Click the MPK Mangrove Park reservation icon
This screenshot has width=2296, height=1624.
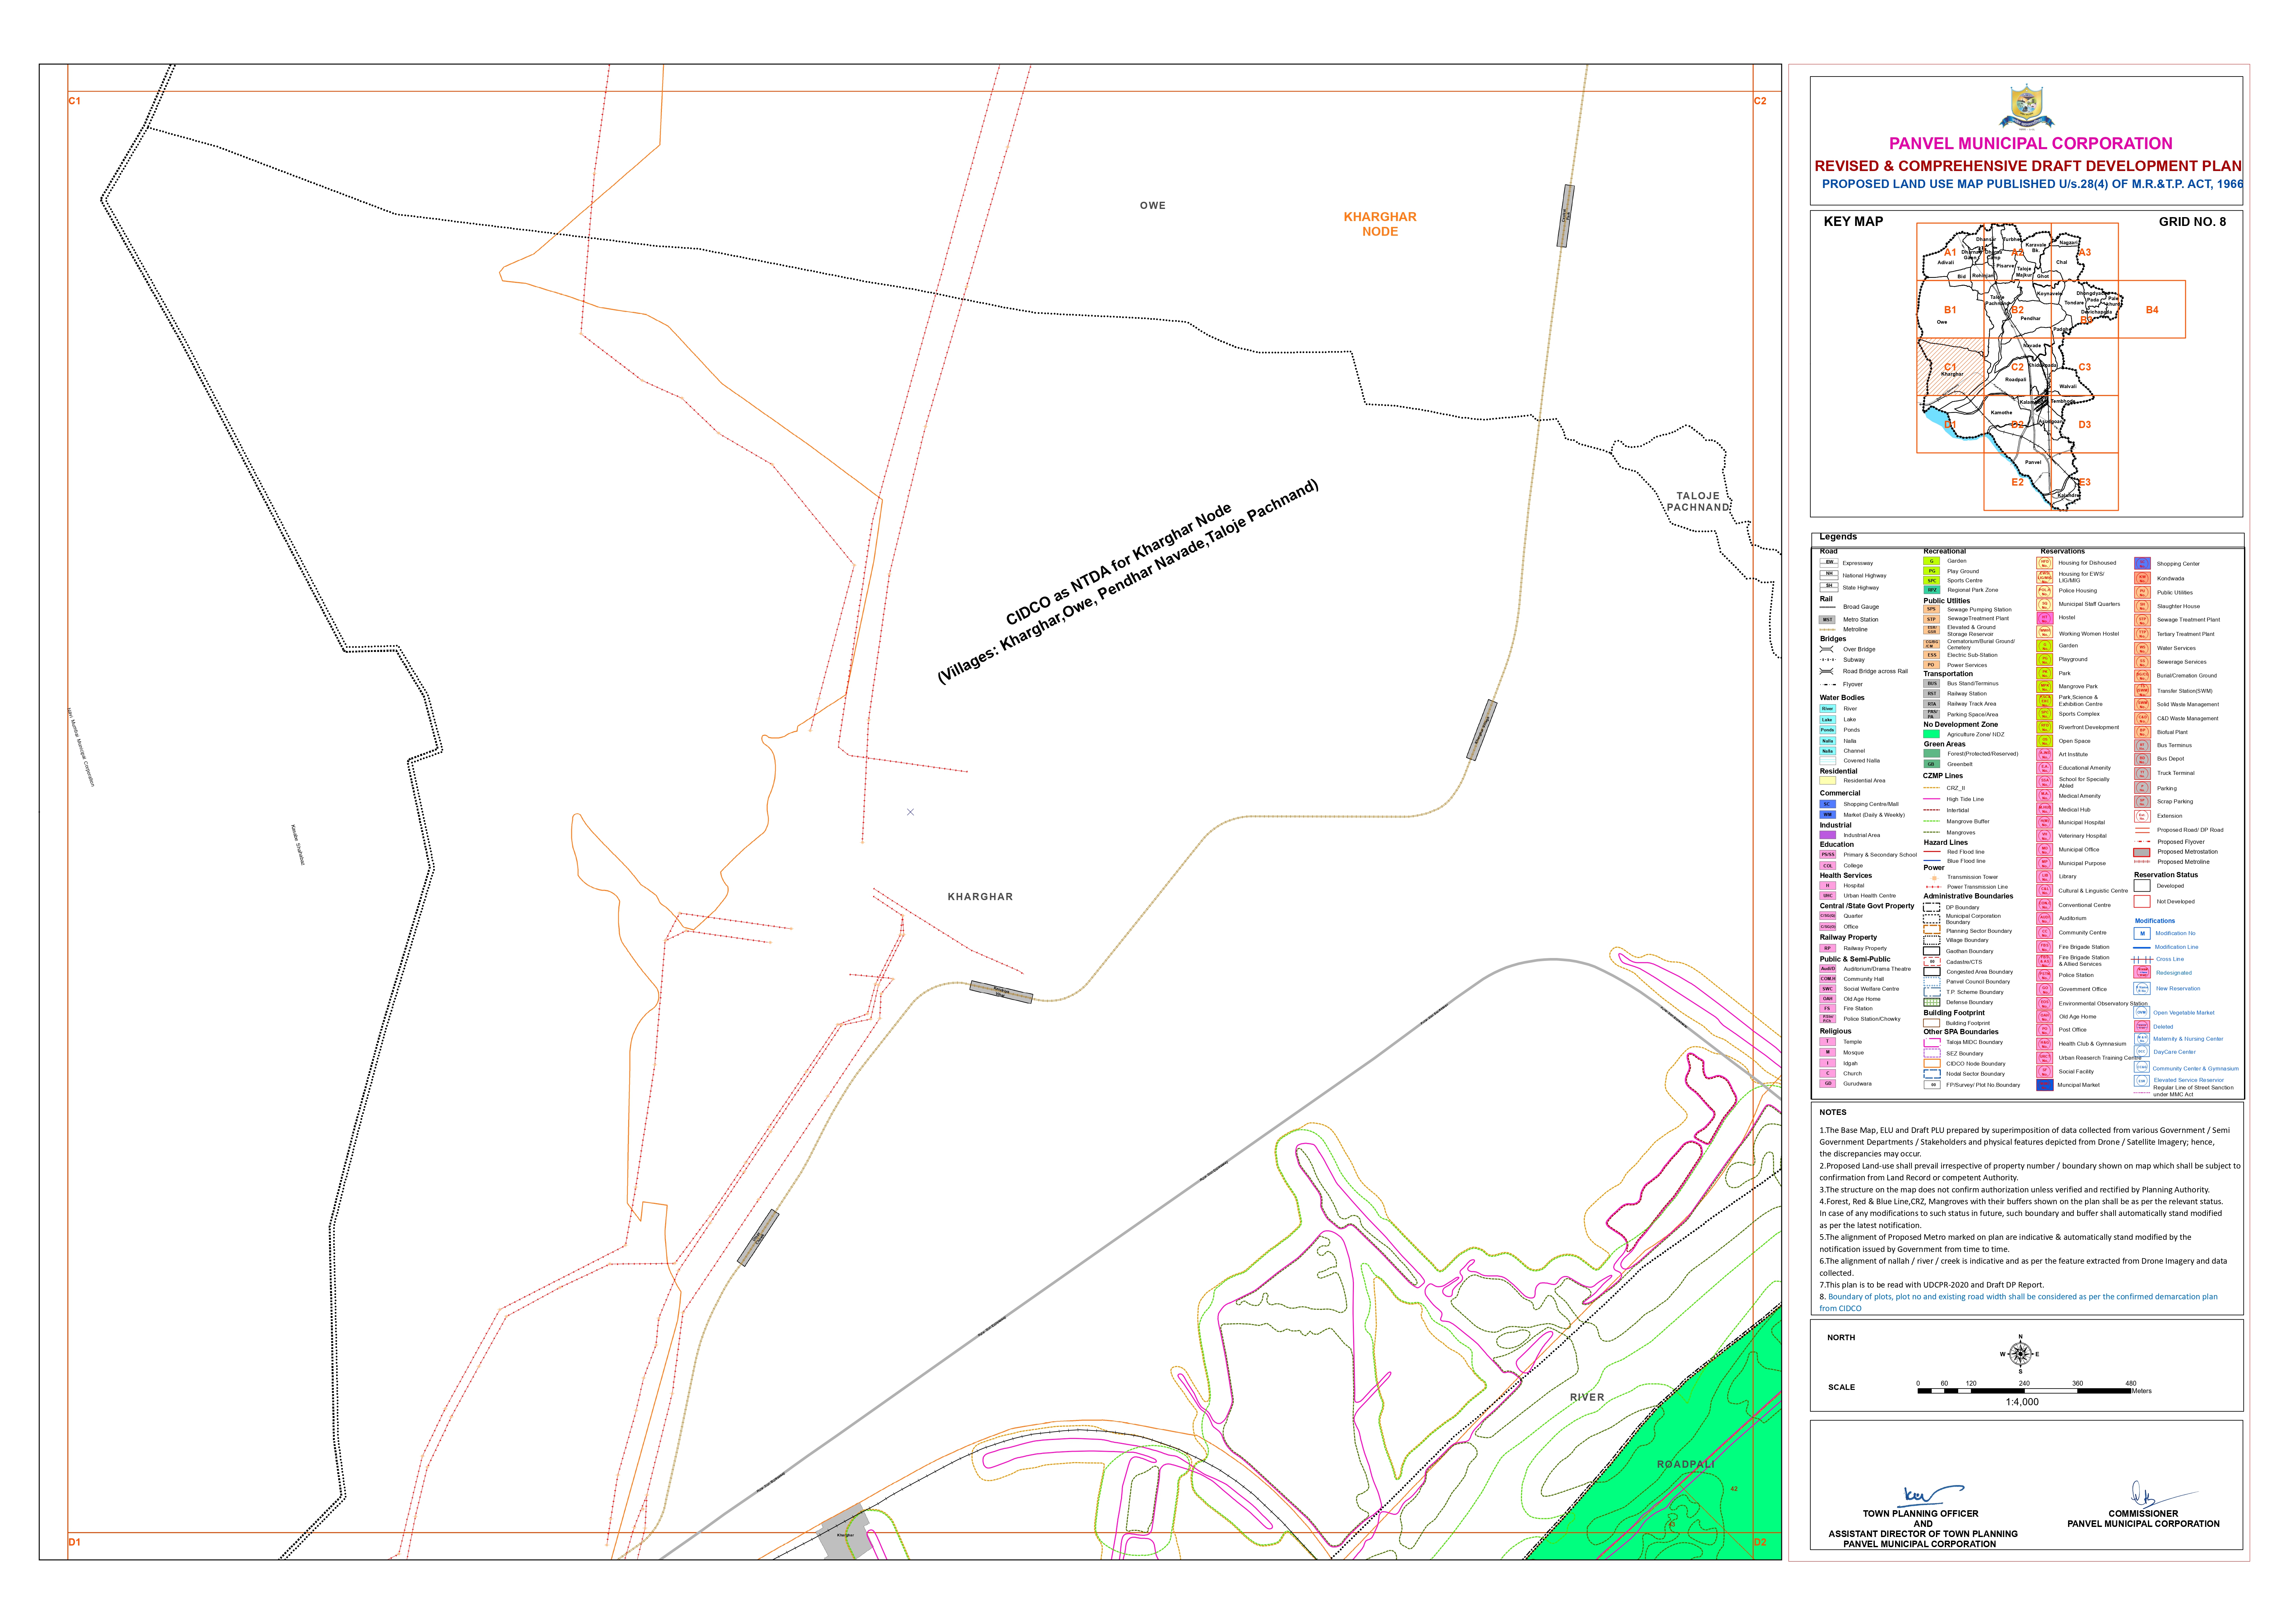2045,687
